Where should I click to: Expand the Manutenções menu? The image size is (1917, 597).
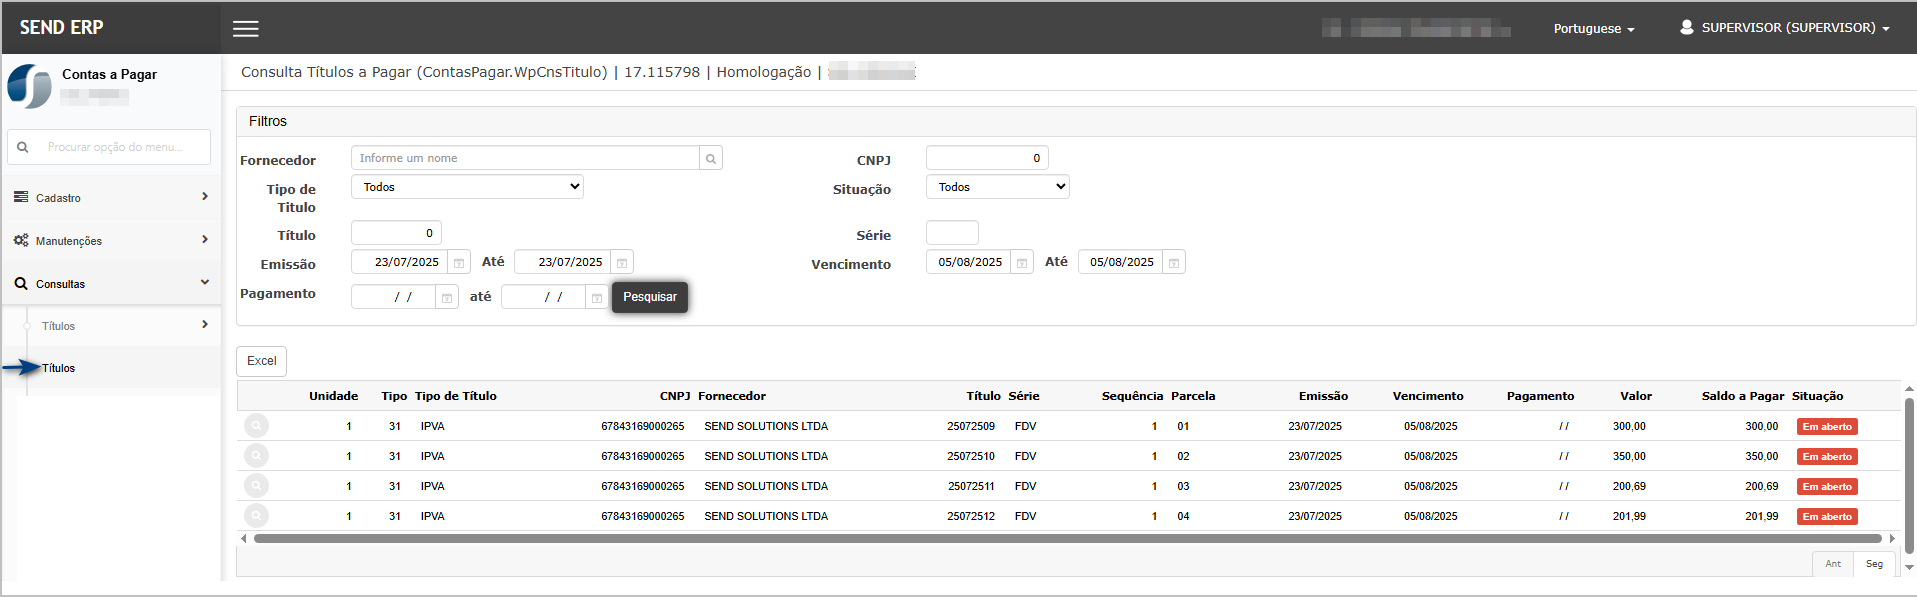coord(111,240)
